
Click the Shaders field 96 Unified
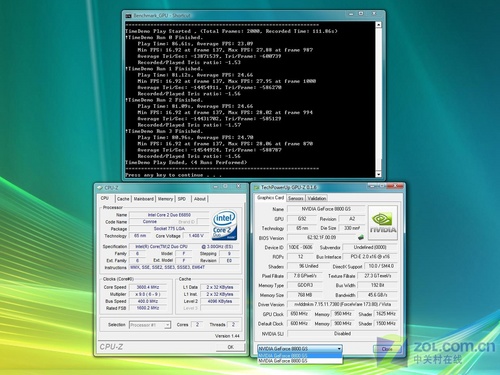pos(309,266)
